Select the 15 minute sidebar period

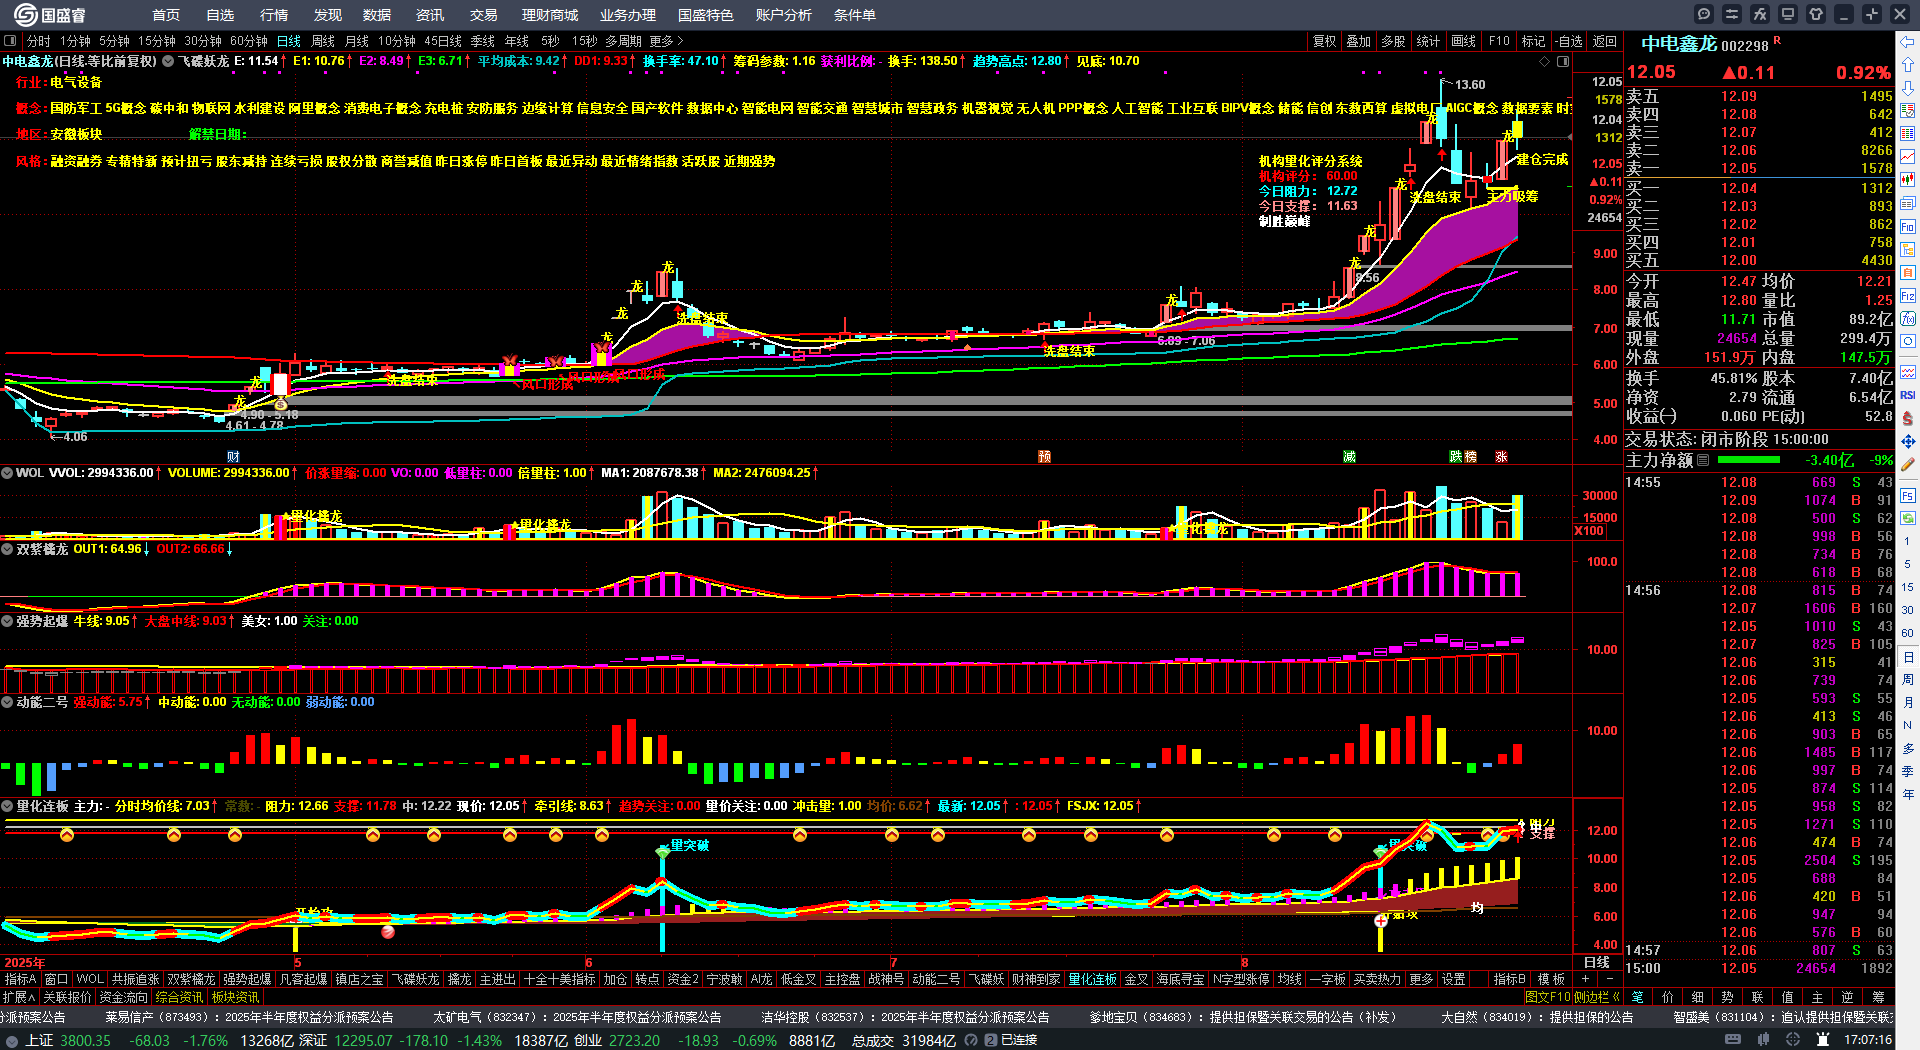1908,587
